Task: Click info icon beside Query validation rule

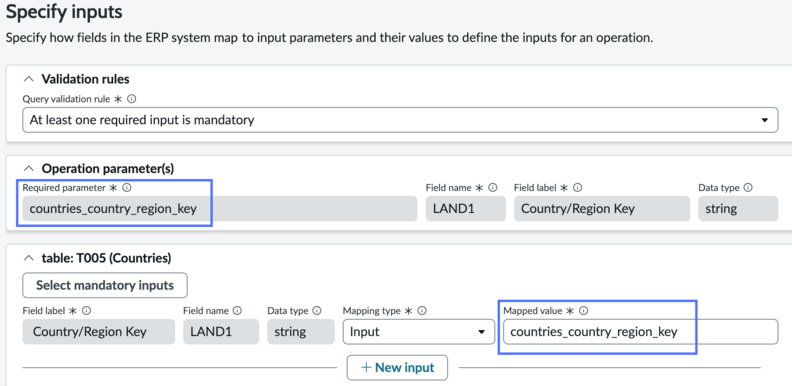Action: tap(132, 100)
